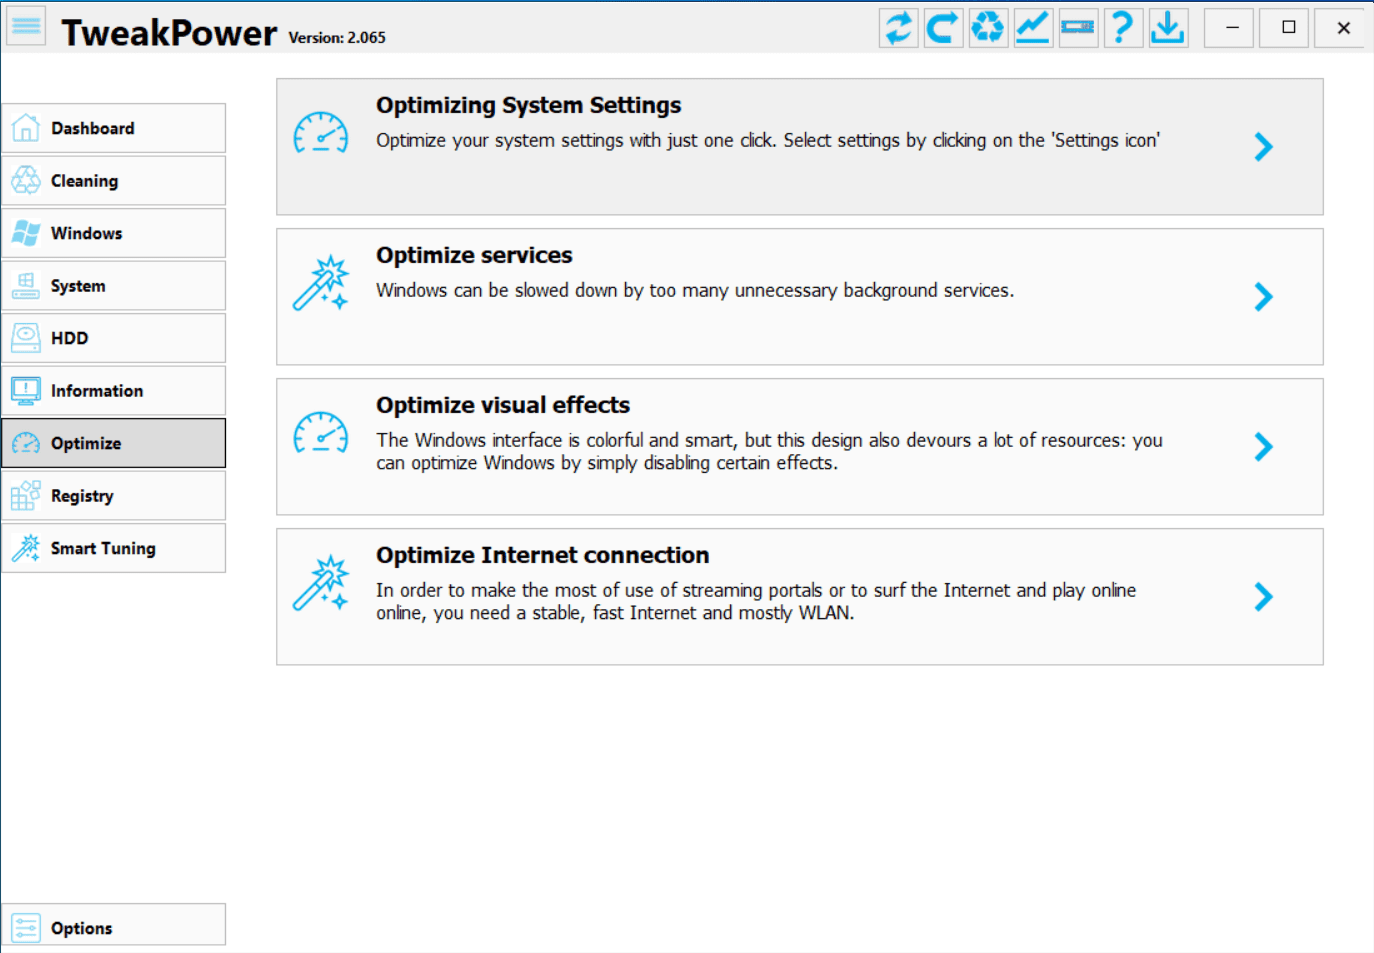Show the Information section
The height and width of the screenshot is (953, 1374).
tap(114, 391)
